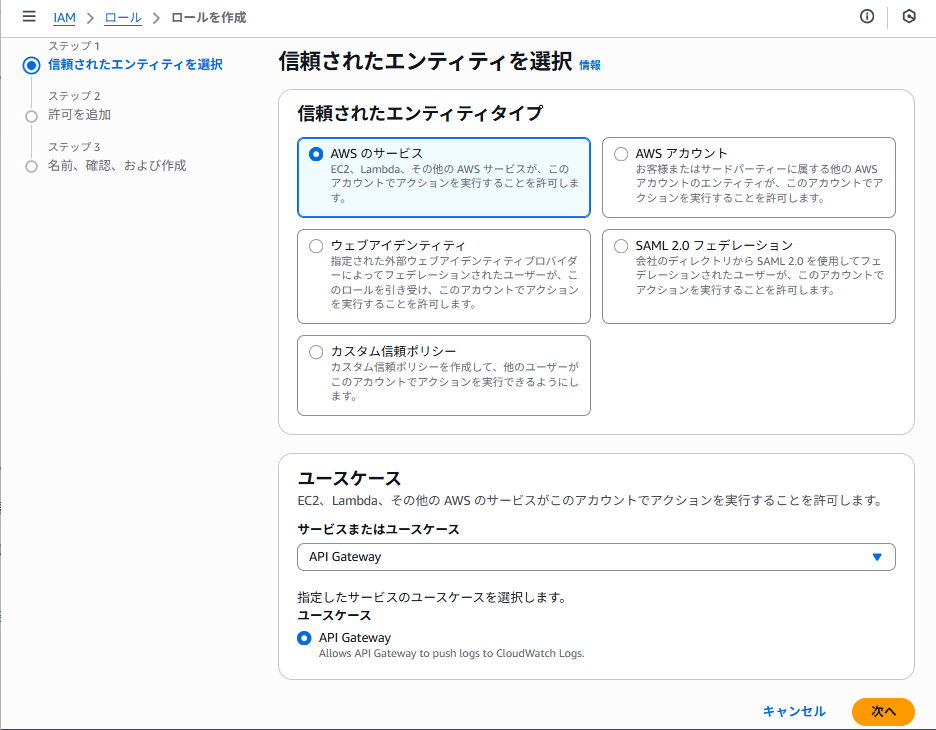Select カスタム信頼ポリシー radio option
Image resolution: width=936 pixels, height=730 pixels.
pyautogui.click(x=316, y=352)
